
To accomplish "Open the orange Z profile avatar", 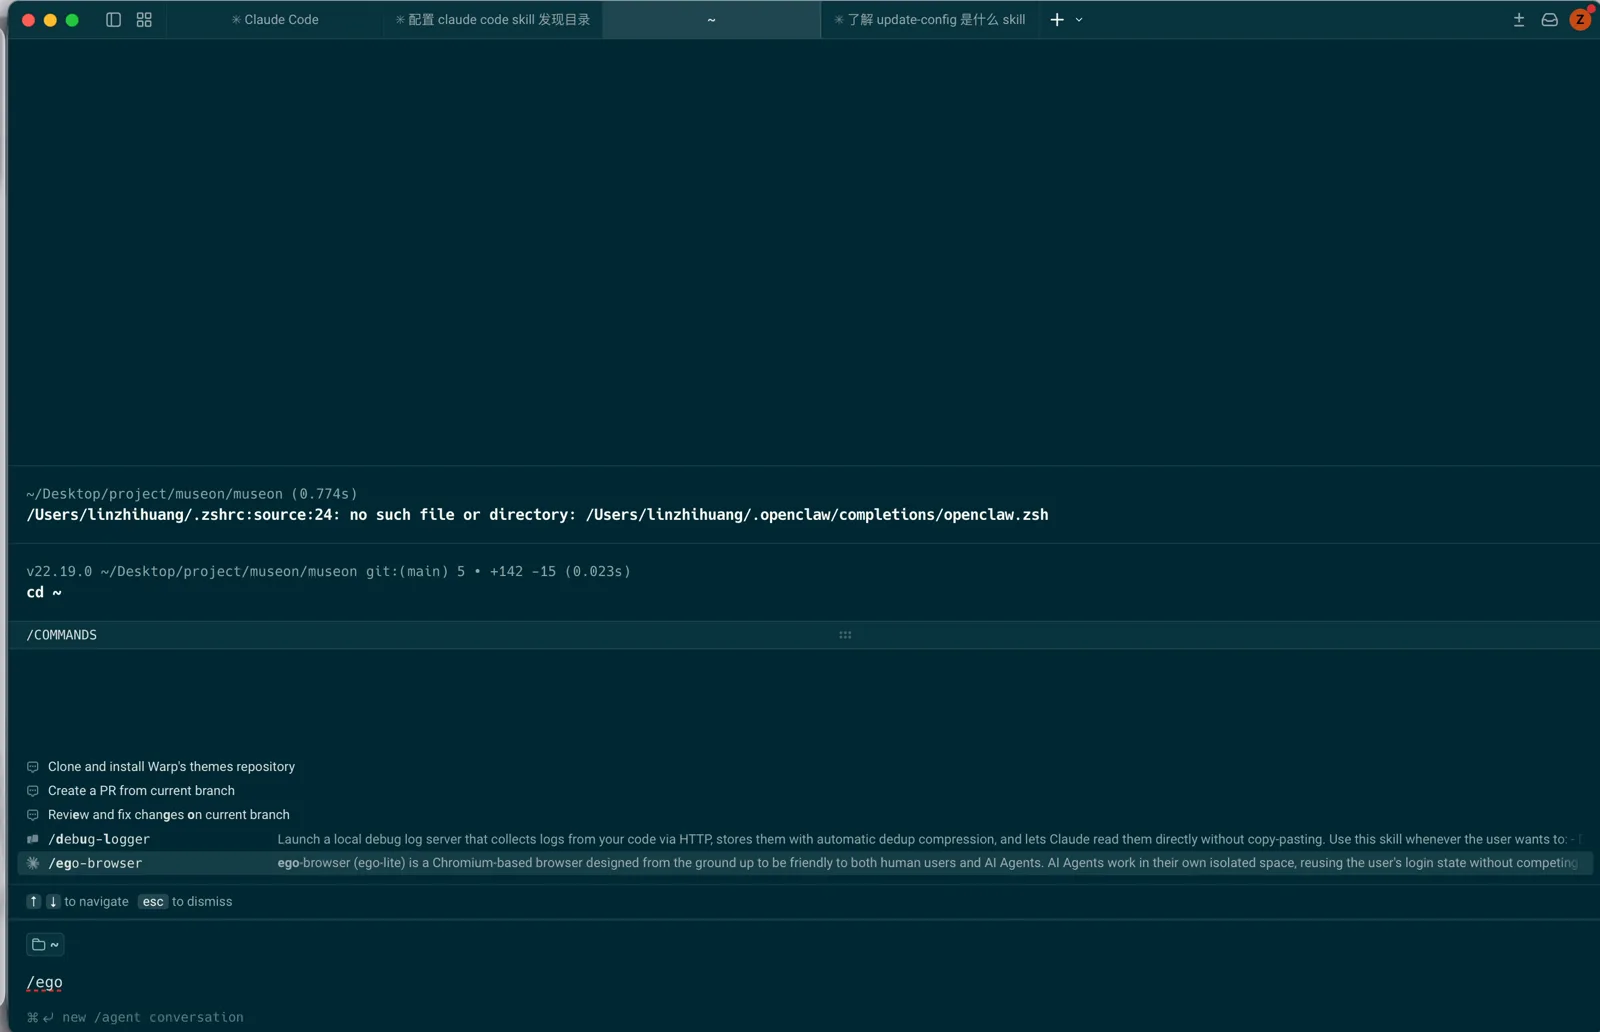I will [1581, 19].
